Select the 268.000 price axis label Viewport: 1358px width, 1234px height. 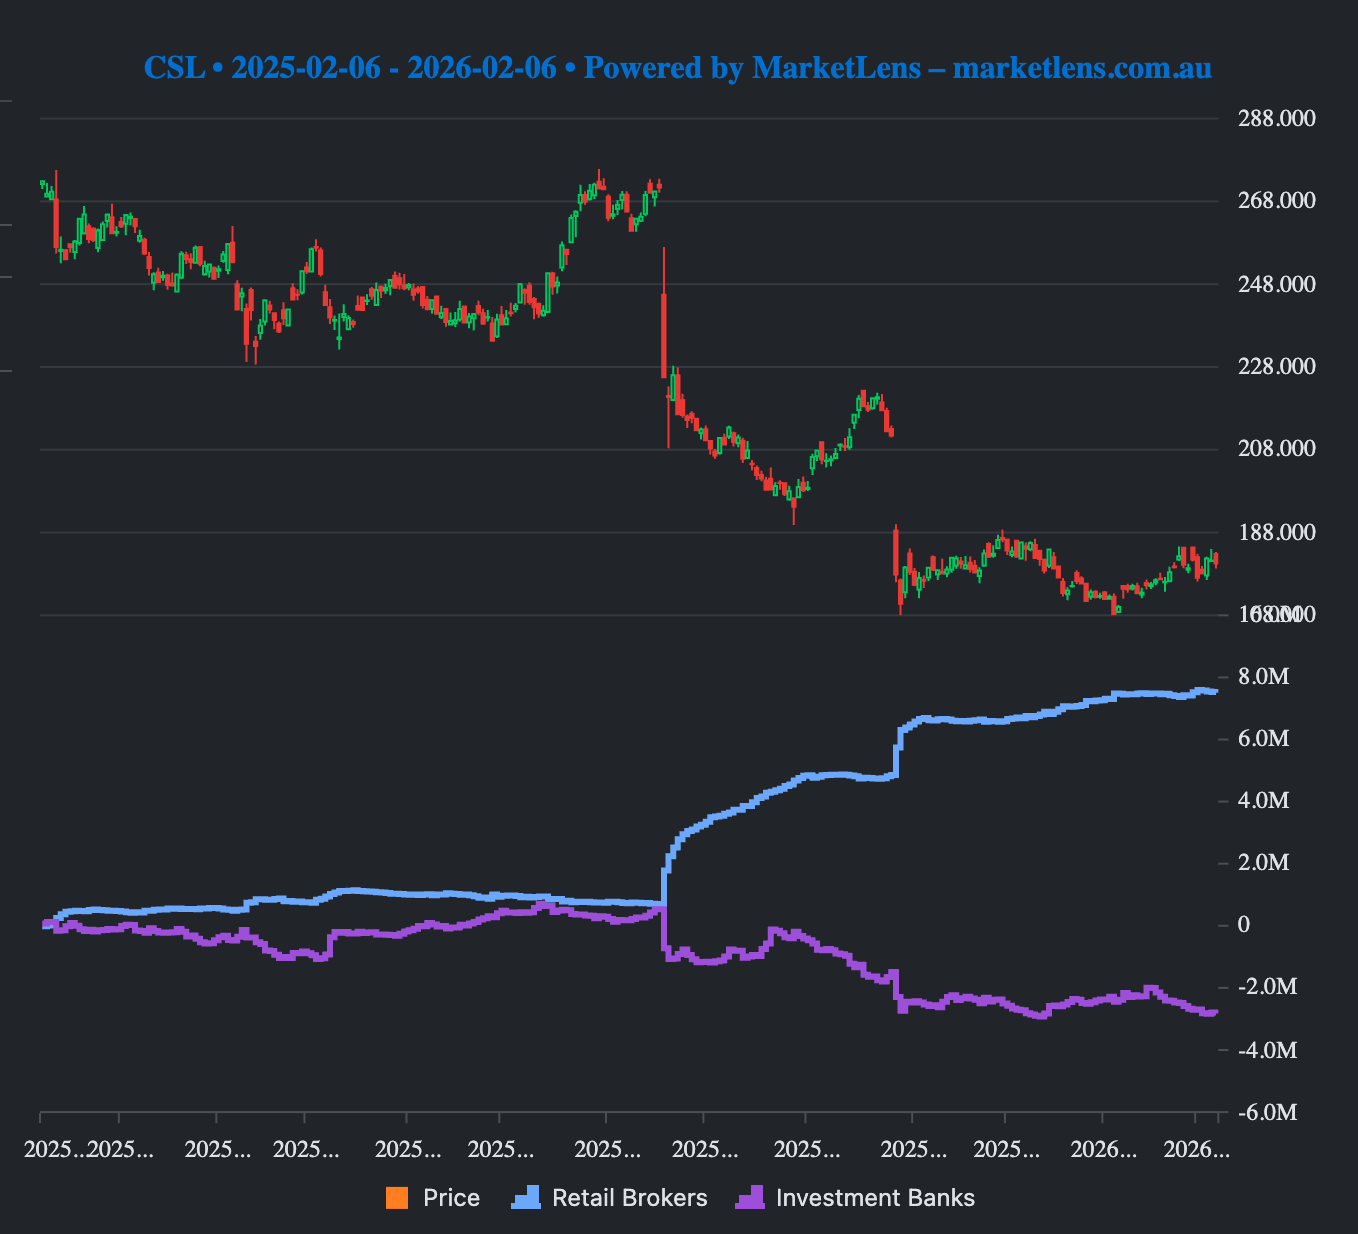point(1276,201)
